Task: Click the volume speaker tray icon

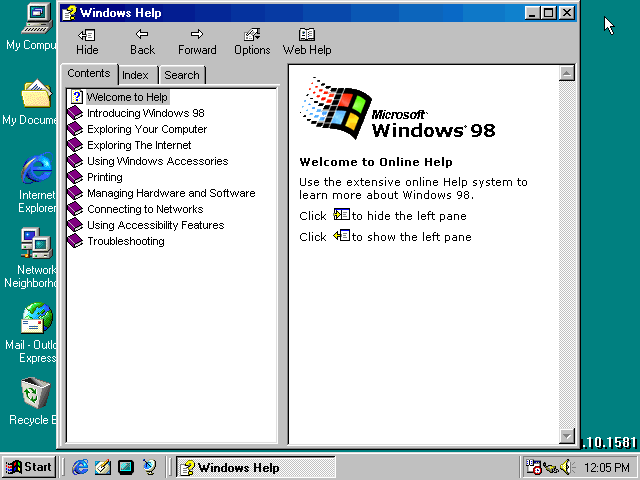Action: (x=567, y=467)
